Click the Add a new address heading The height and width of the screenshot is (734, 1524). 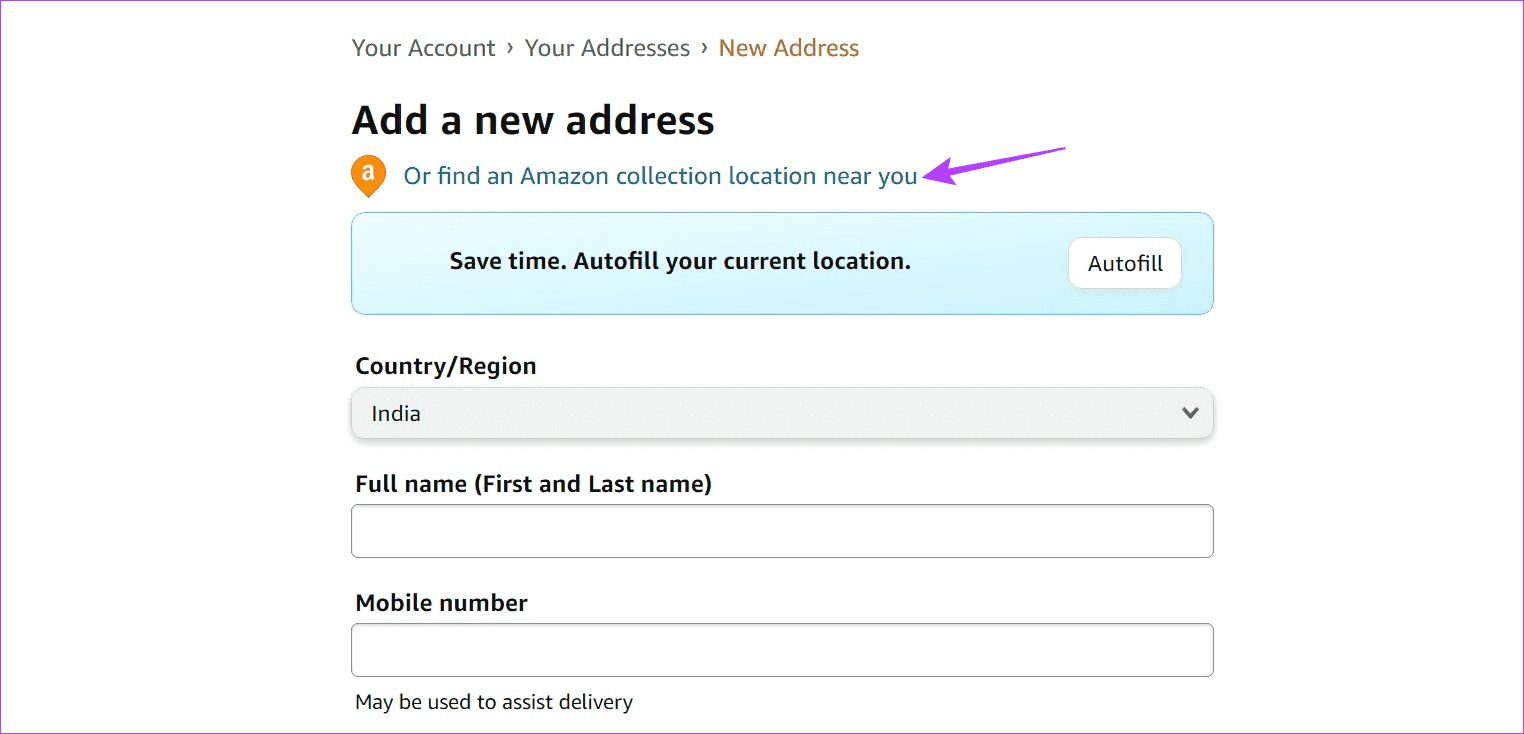point(533,120)
